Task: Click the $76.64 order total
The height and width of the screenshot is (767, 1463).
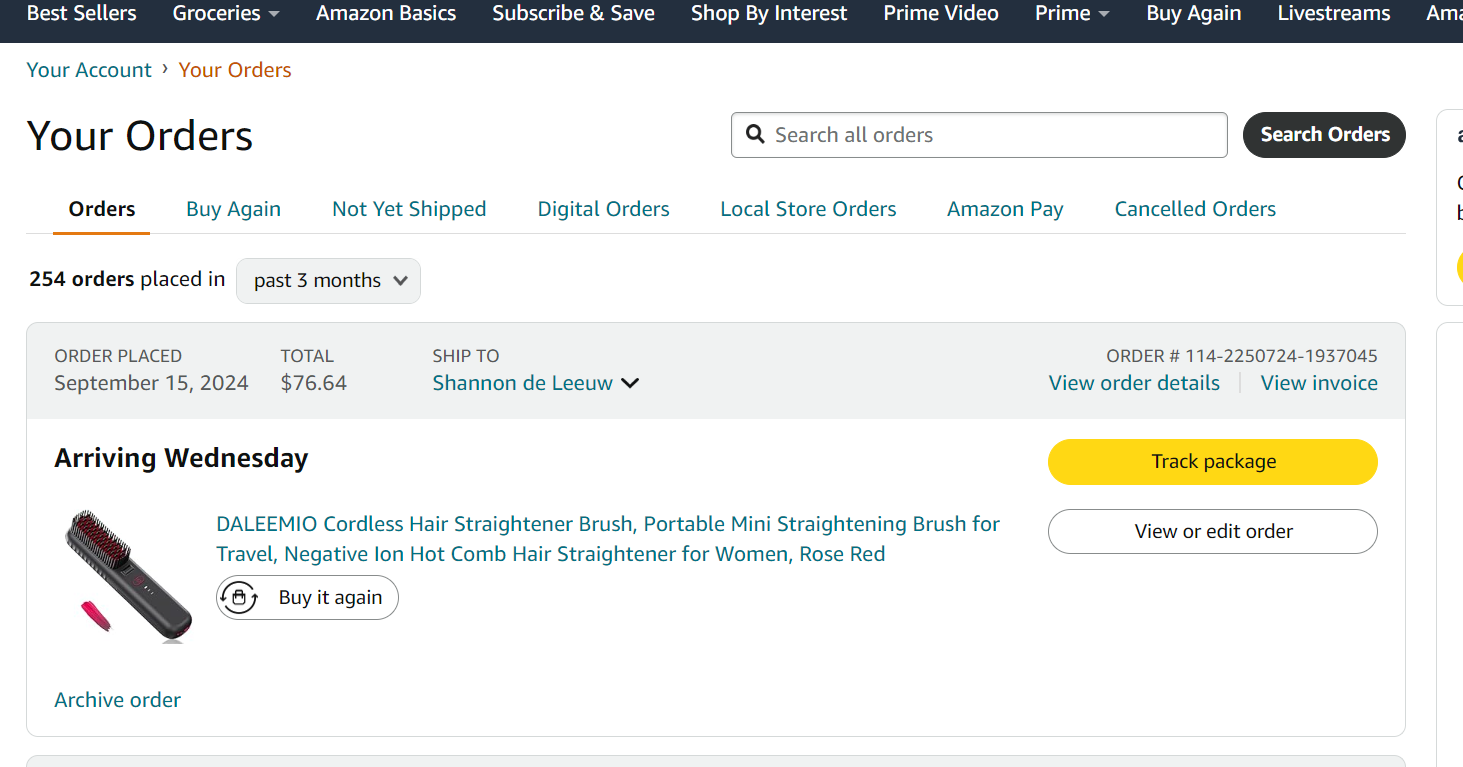Action: (x=314, y=383)
